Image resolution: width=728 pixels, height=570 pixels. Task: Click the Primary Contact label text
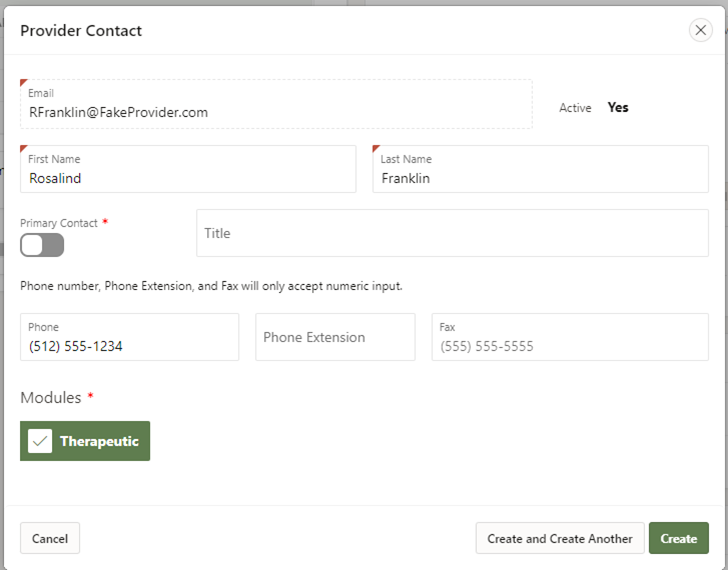point(59,223)
